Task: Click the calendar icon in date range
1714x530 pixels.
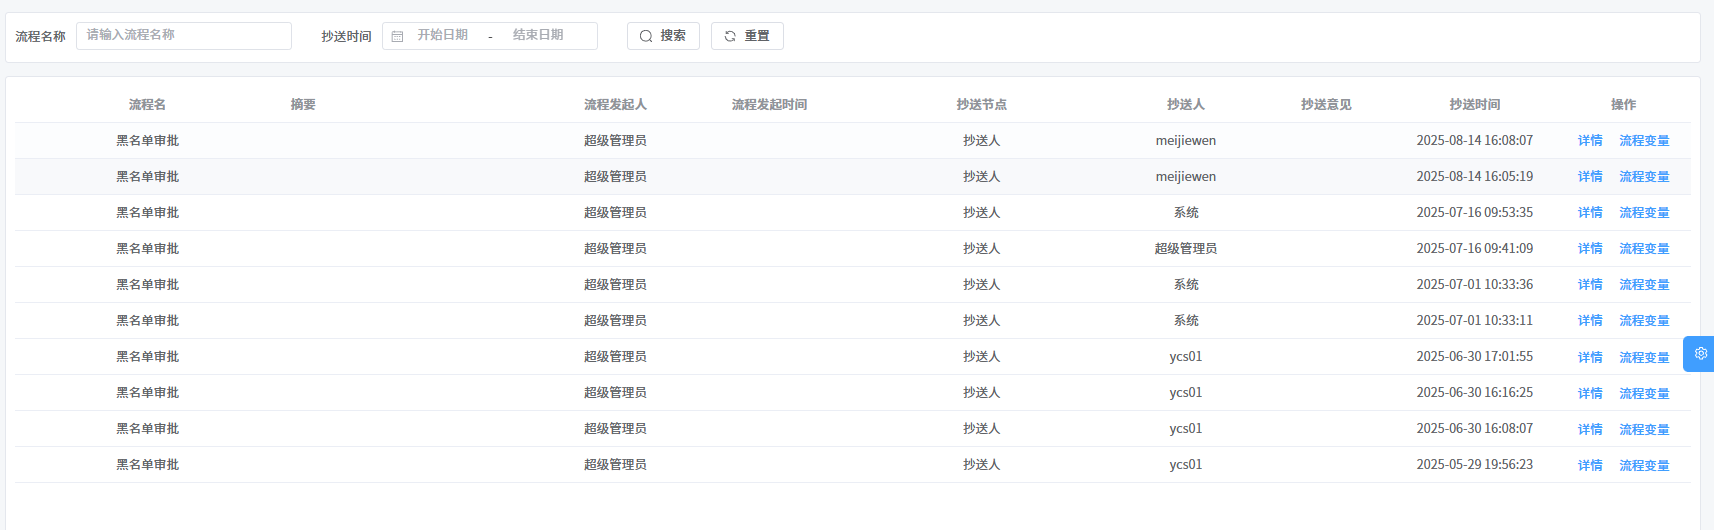Action: pos(397,36)
